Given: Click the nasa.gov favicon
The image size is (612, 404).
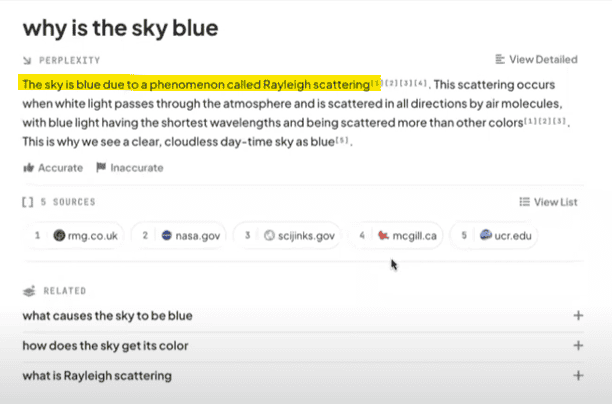Looking at the screenshot, I should 167,235.
